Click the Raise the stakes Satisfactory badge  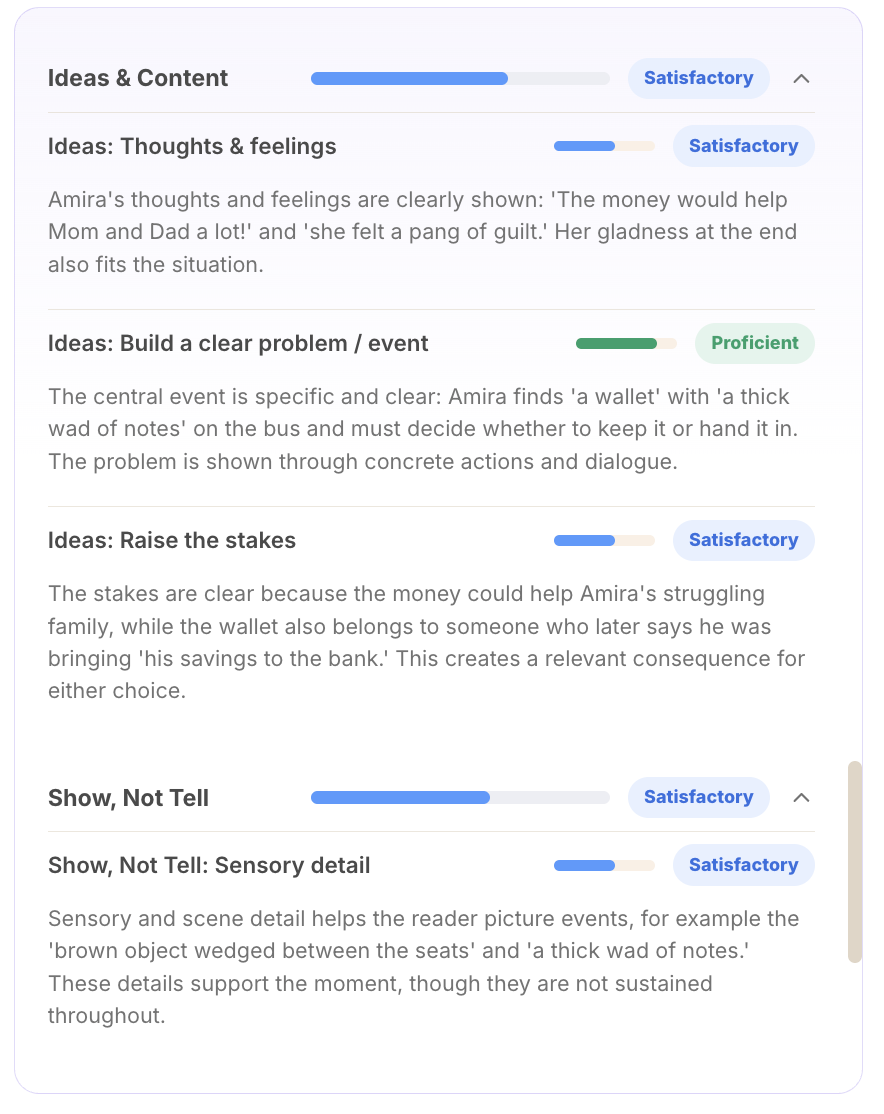pos(743,540)
